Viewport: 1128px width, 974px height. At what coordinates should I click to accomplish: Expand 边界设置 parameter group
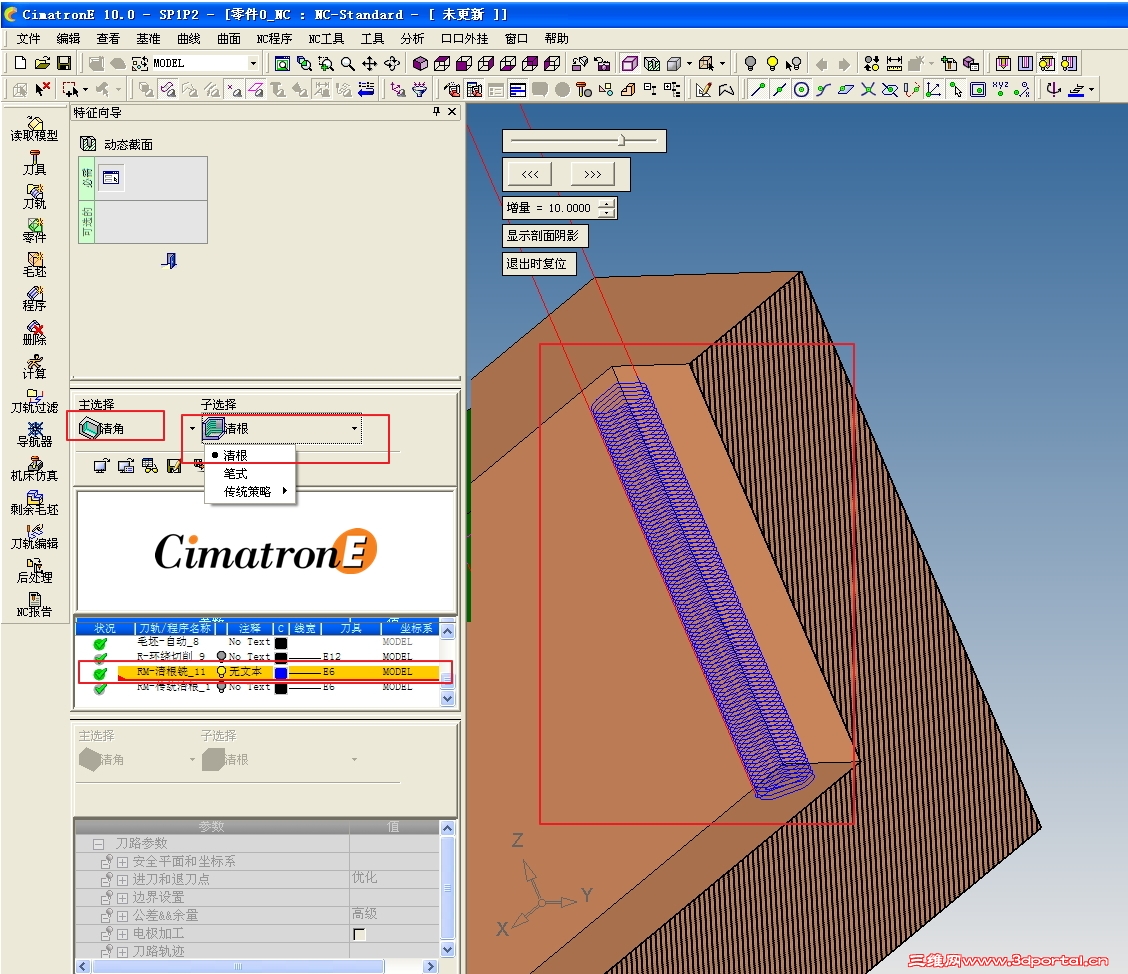click(x=122, y=898)
